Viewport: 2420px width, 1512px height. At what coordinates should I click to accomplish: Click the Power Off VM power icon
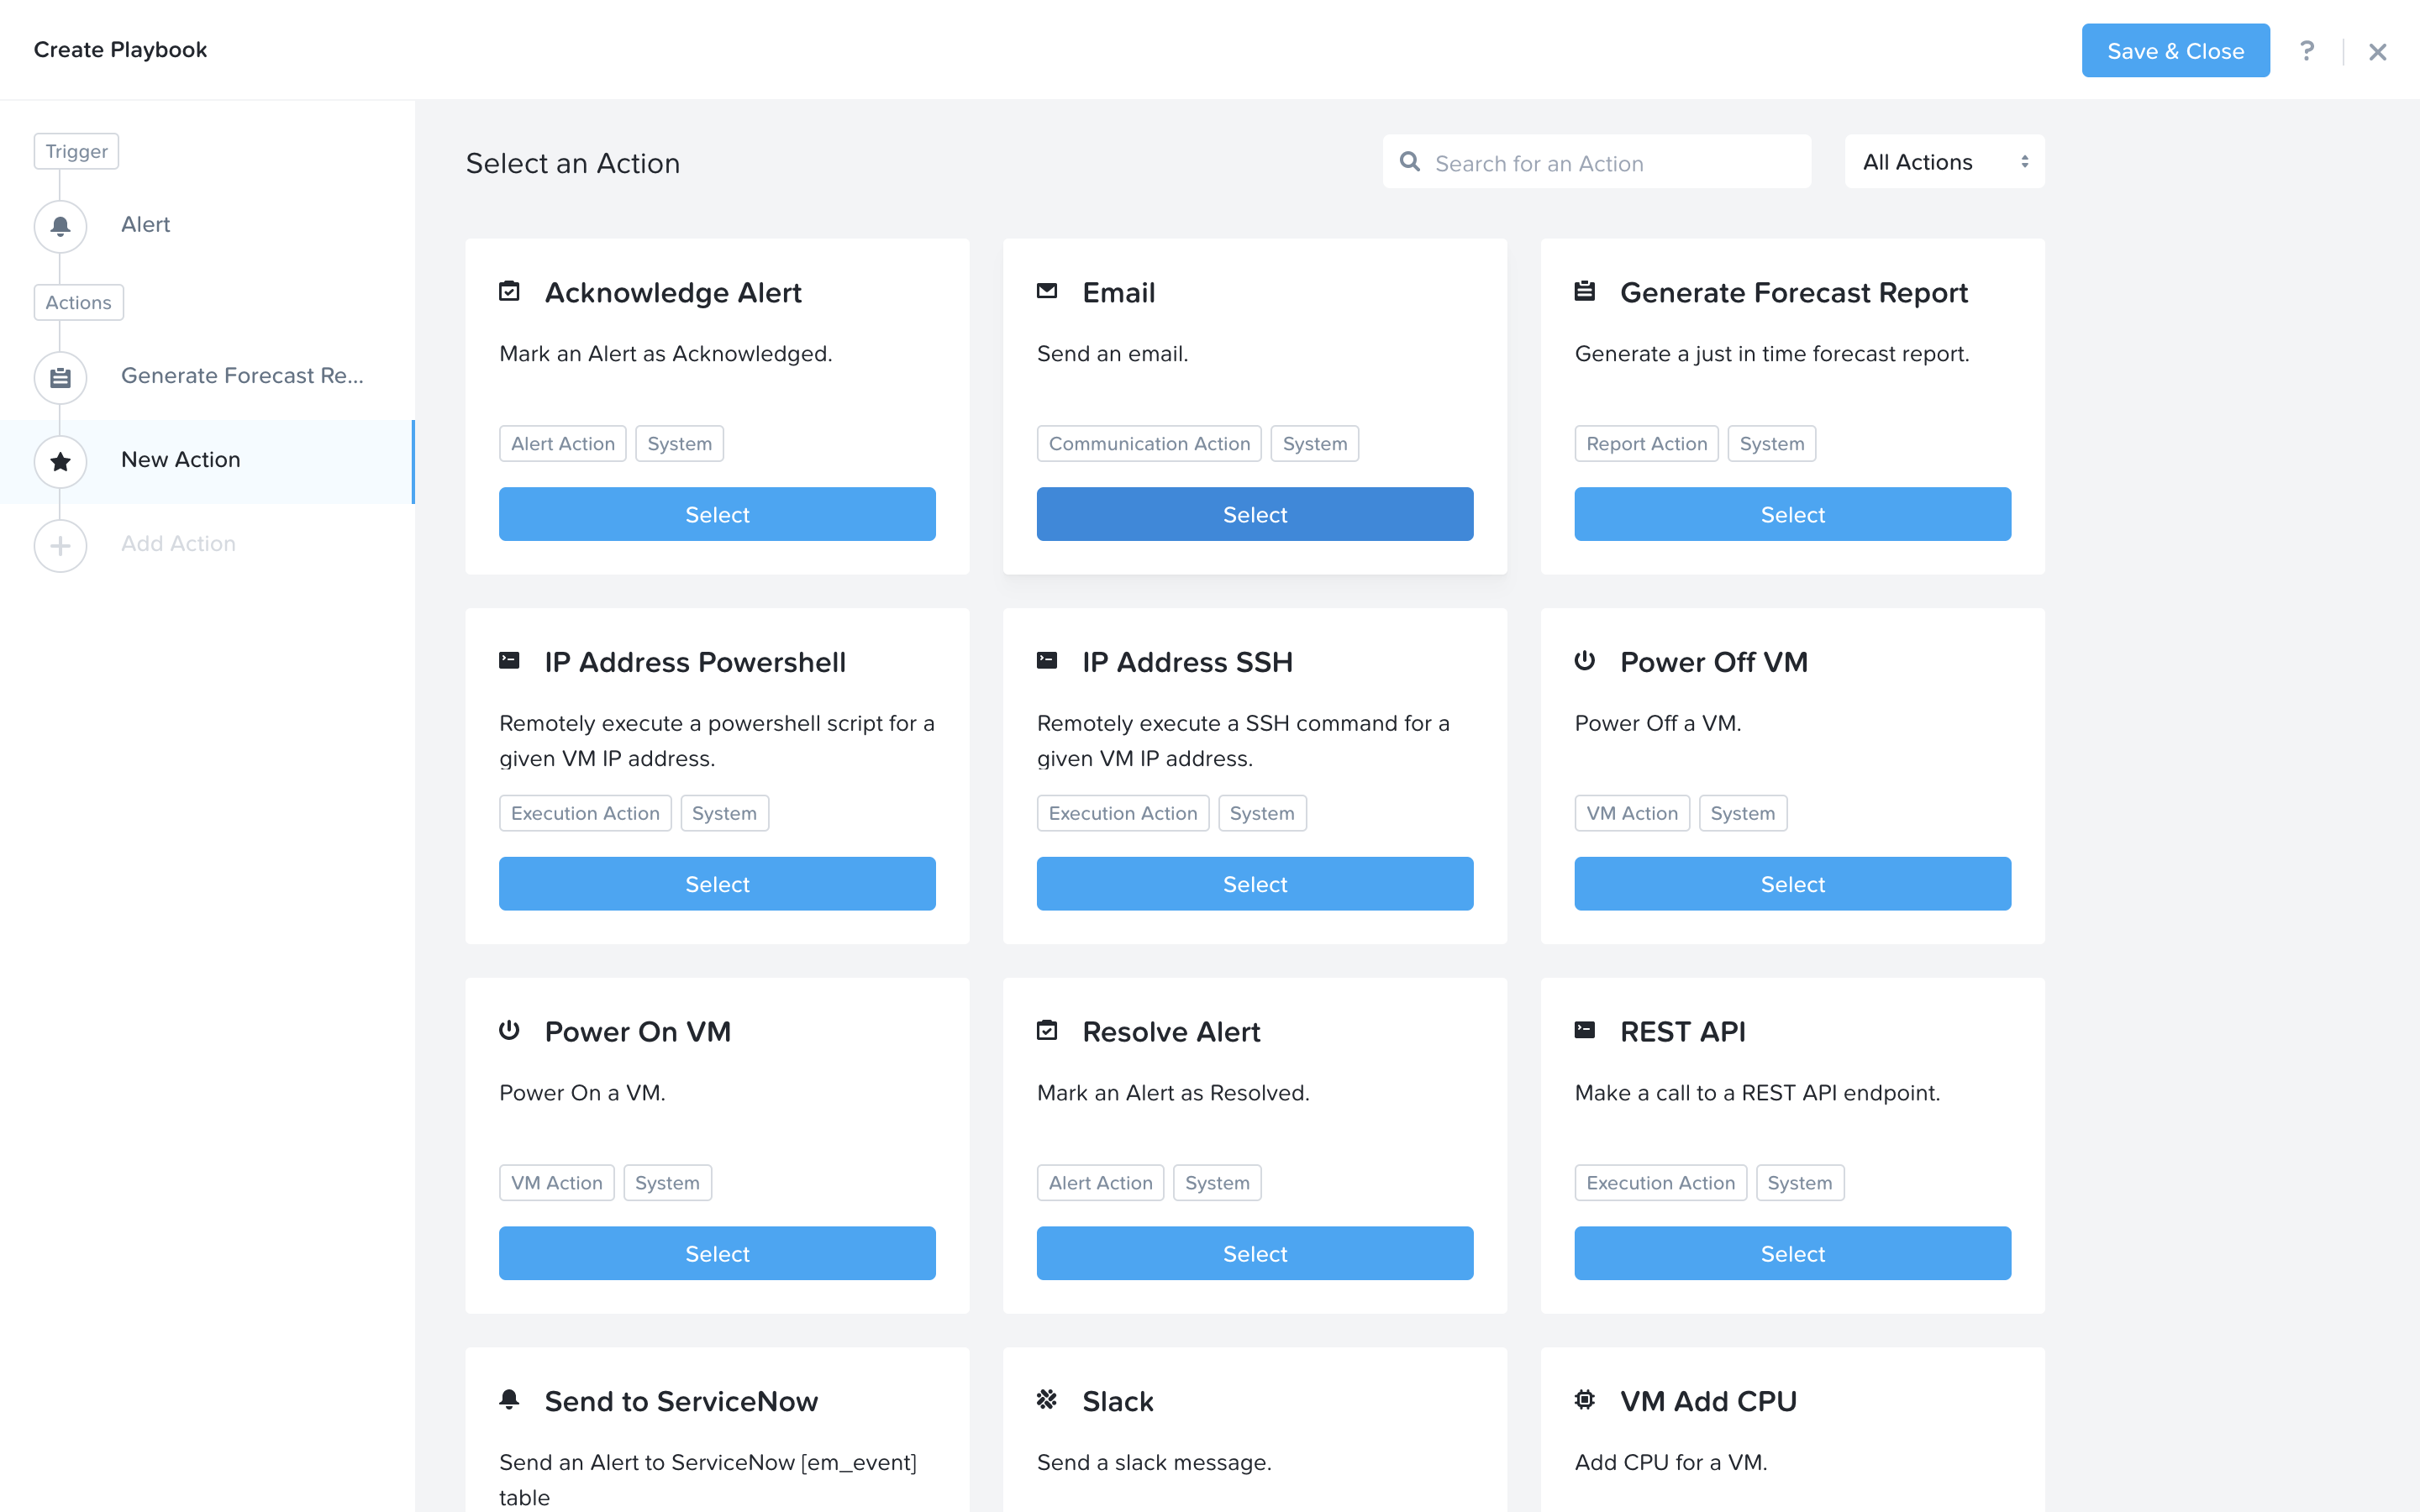(1585, 660)
